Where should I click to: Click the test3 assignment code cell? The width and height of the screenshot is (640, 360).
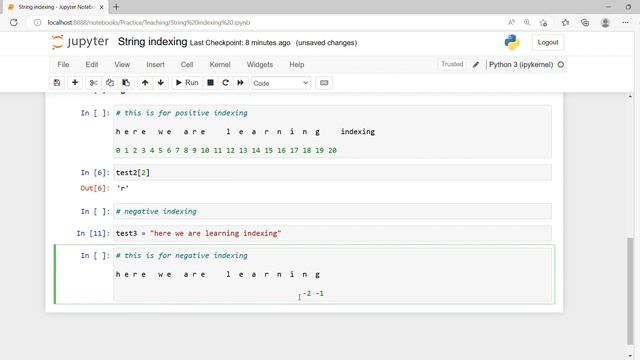click(x=332, y=233)
